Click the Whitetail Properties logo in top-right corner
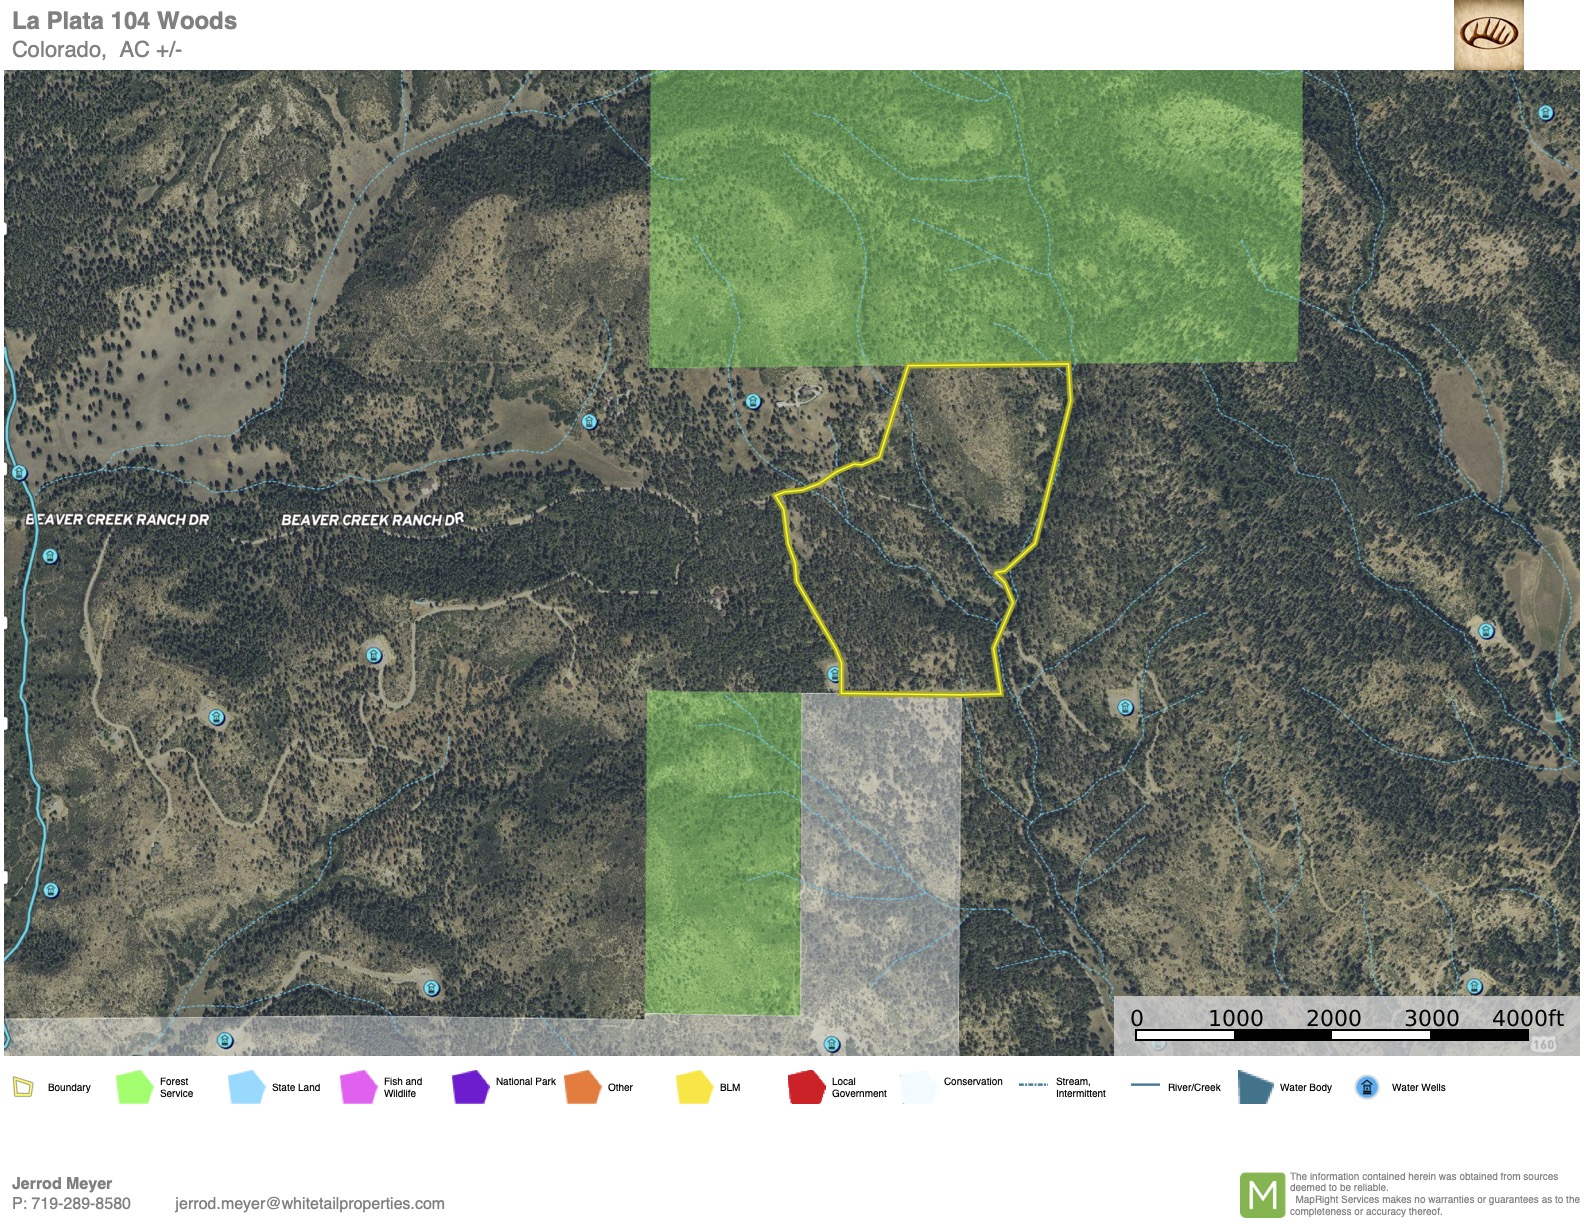The width and height of the screenshot is (1584, 1224). (x=1488, y=34)
